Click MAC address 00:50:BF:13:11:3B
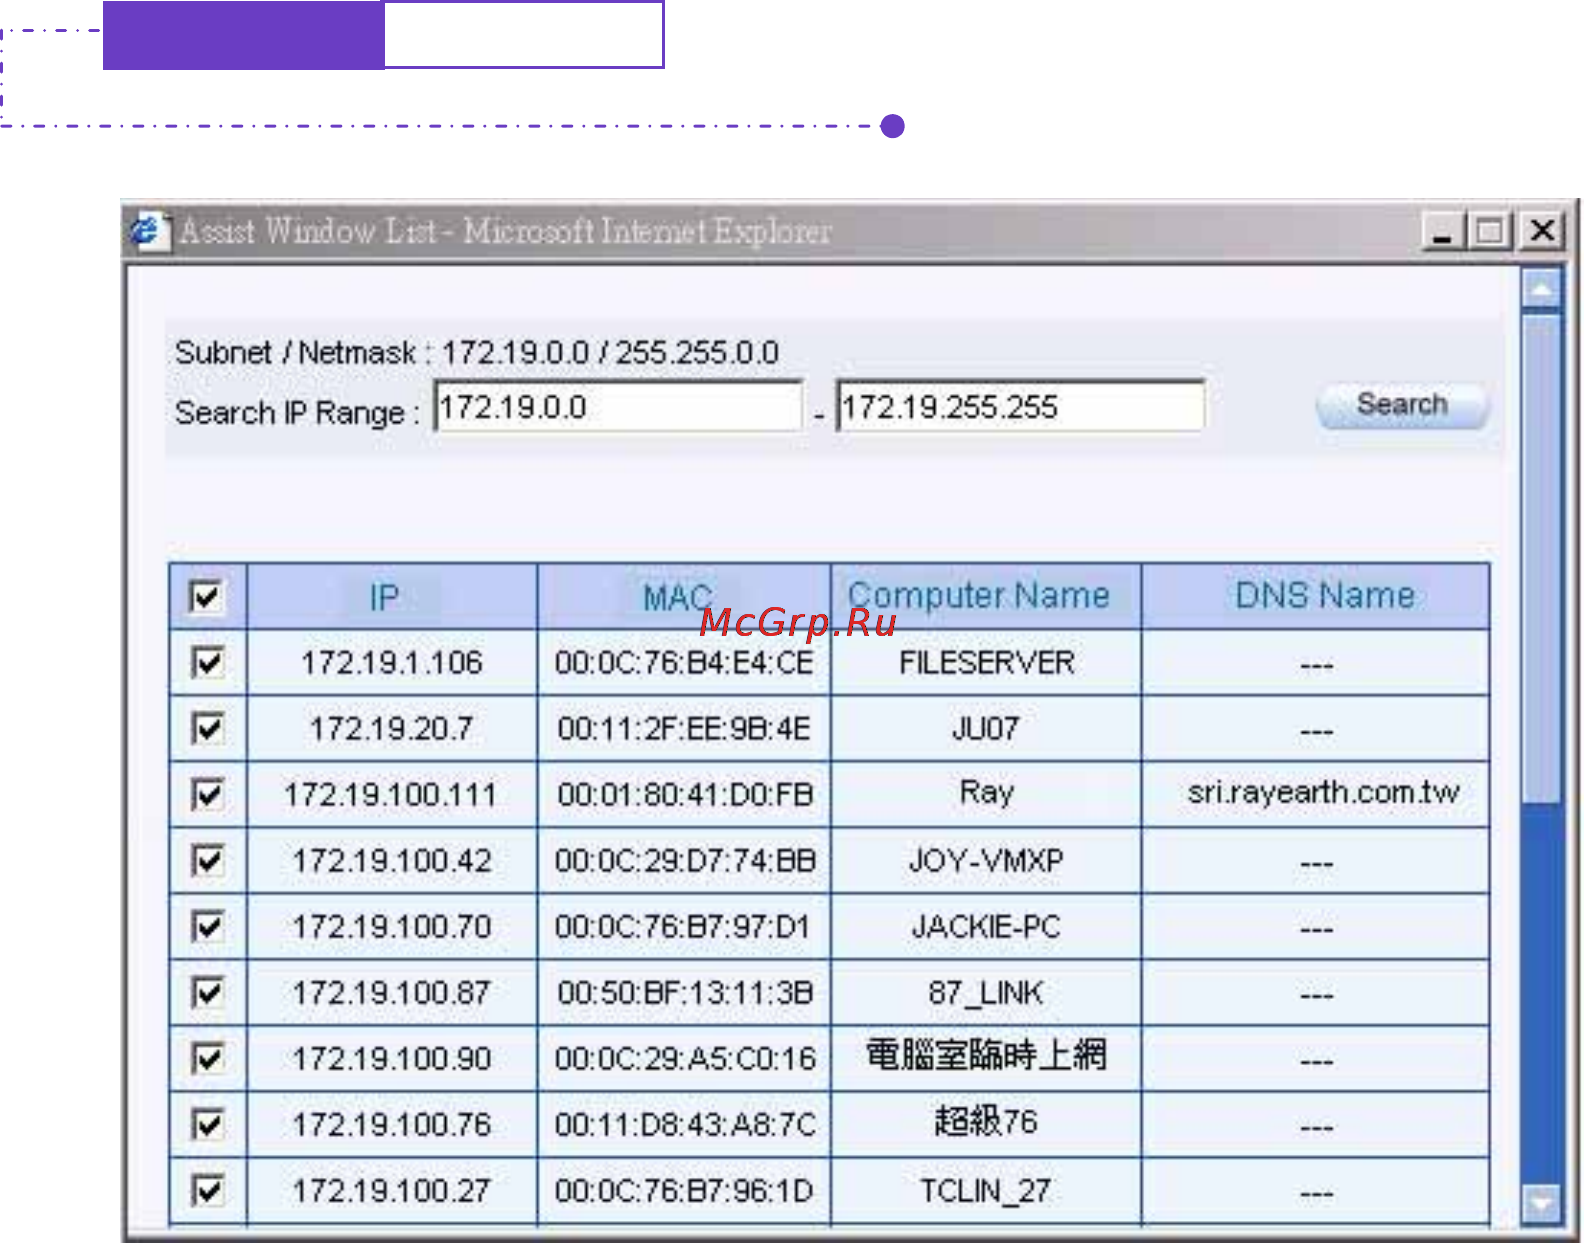This screenshot has height=1243, width=1584. click(685, 993)
